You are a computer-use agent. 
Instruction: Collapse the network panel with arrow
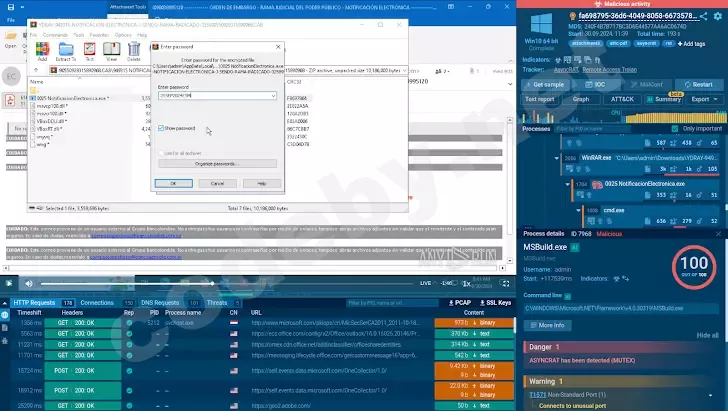5,303
